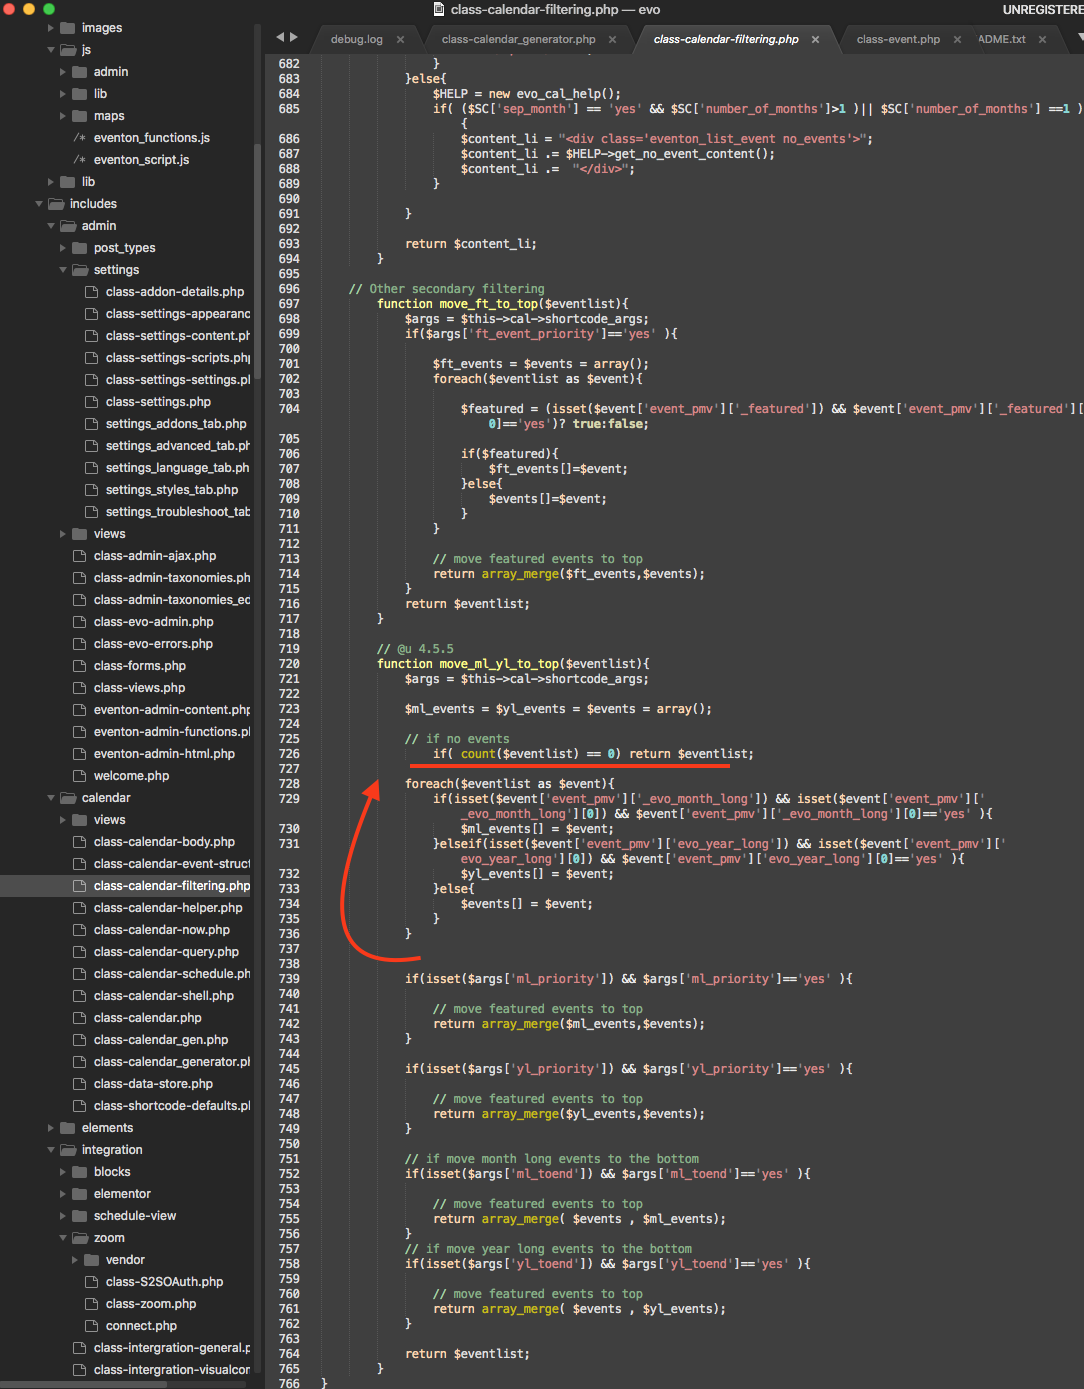Select eventon_functions.js in the sidebar
Viewport: 1084px width, 1389px height.
[152, 138]
